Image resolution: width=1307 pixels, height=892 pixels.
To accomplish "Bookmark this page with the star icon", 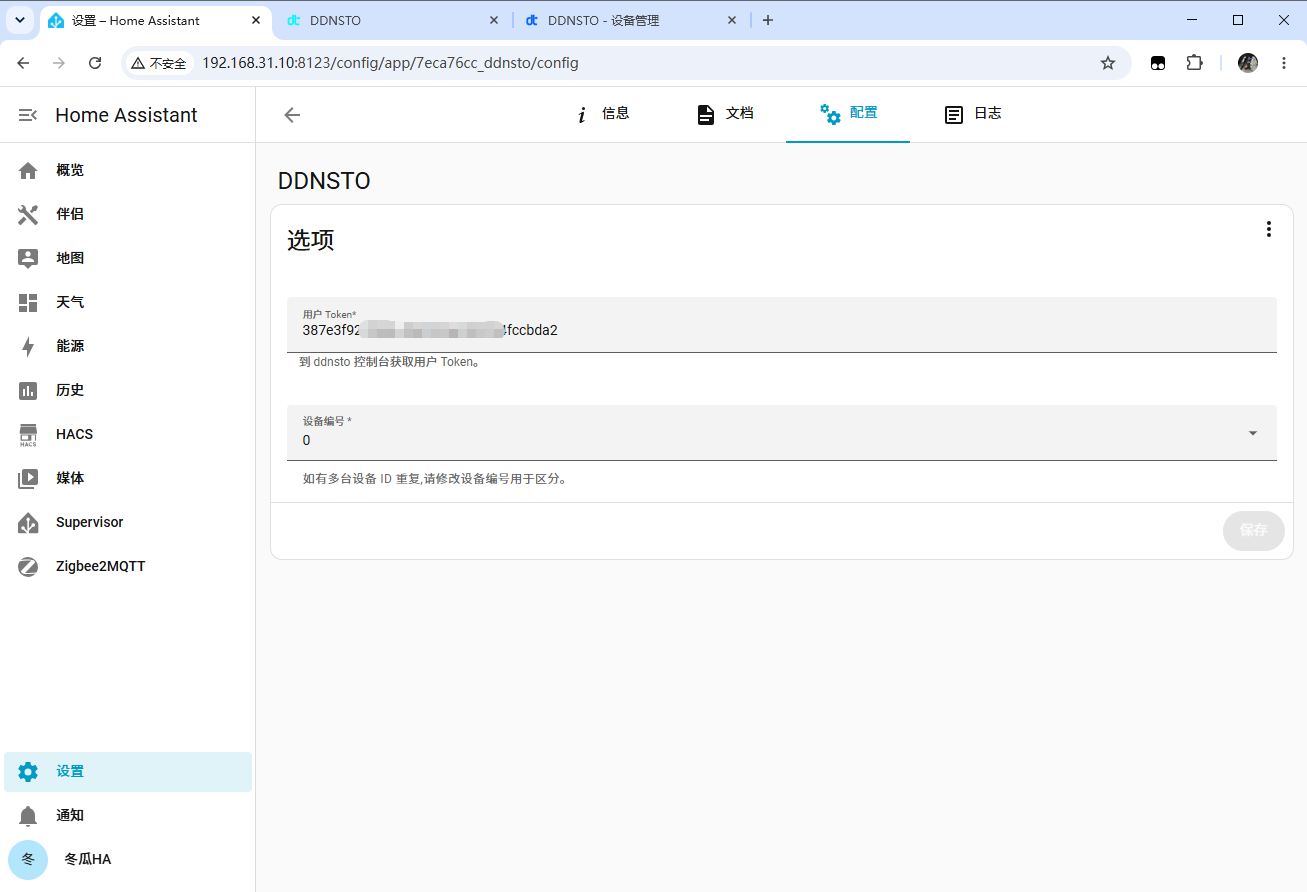I will pos(1108,63).
